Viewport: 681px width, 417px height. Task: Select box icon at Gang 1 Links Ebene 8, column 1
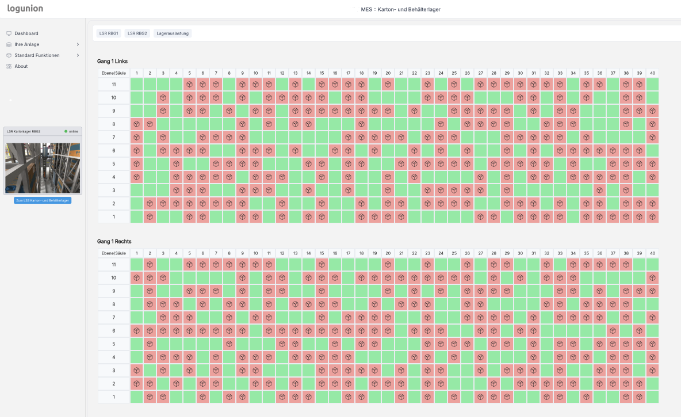(x=136, y=124)
